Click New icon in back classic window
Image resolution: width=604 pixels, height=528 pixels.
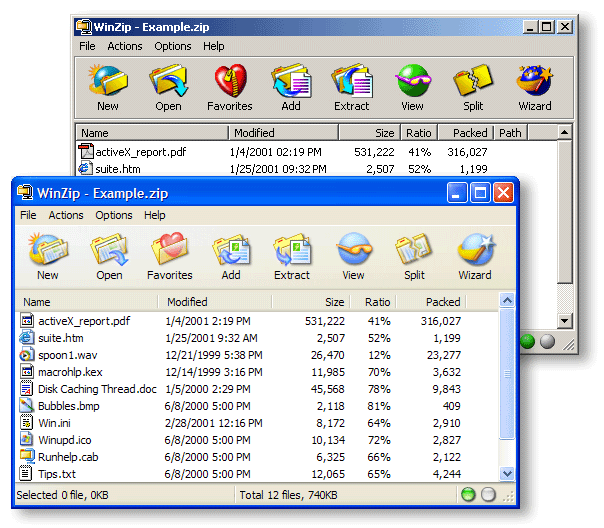coord(108,80)
